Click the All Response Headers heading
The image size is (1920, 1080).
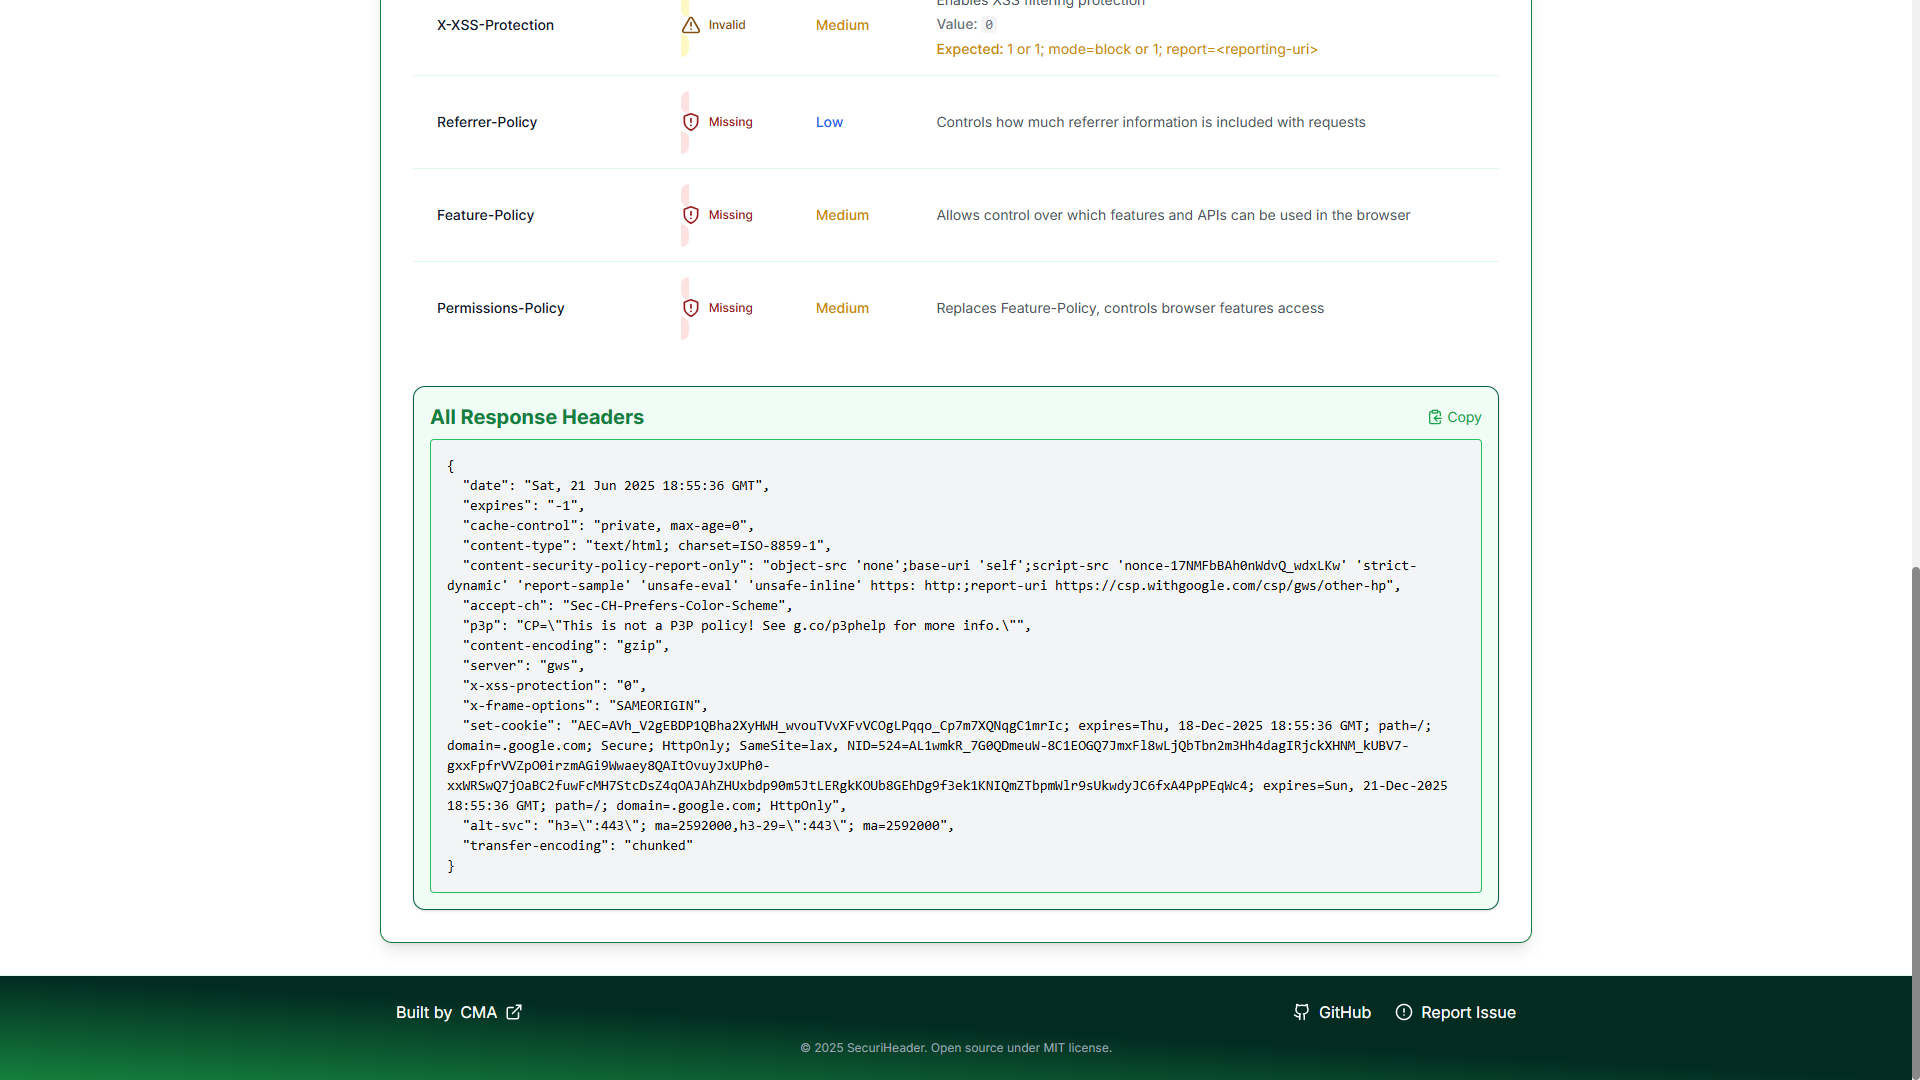click(537, 417)
